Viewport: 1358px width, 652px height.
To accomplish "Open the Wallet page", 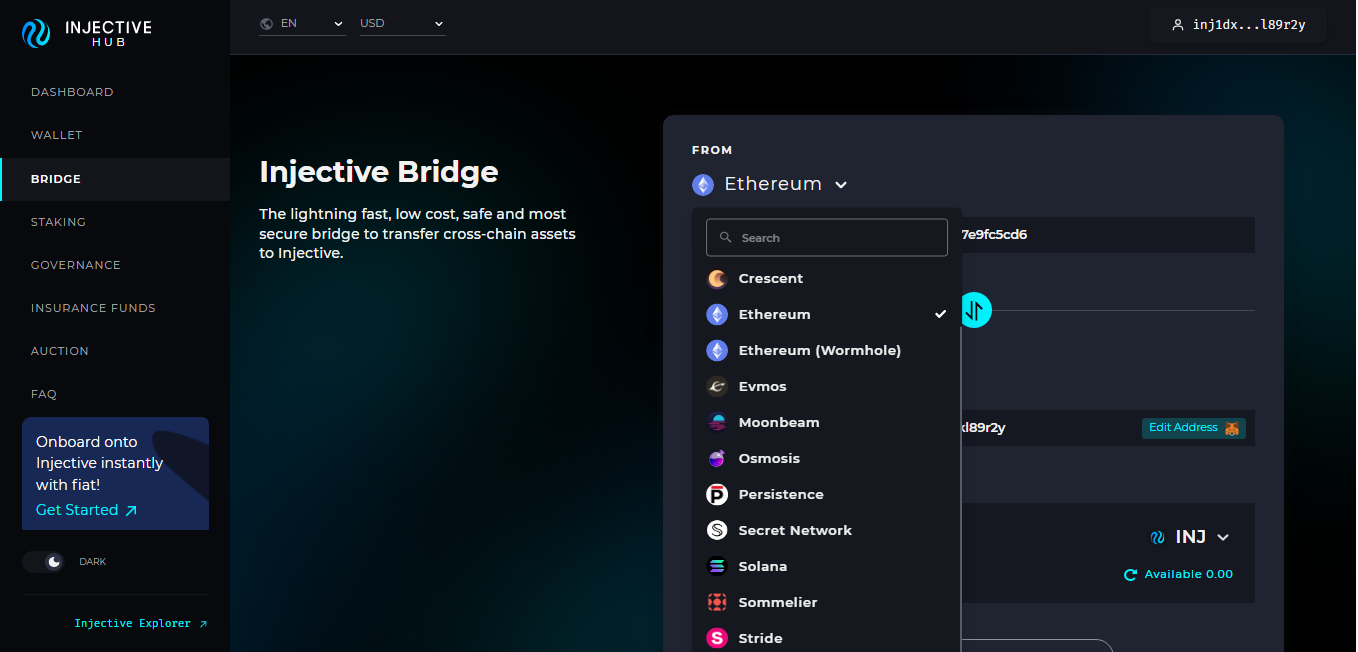I will click(57, 135).
